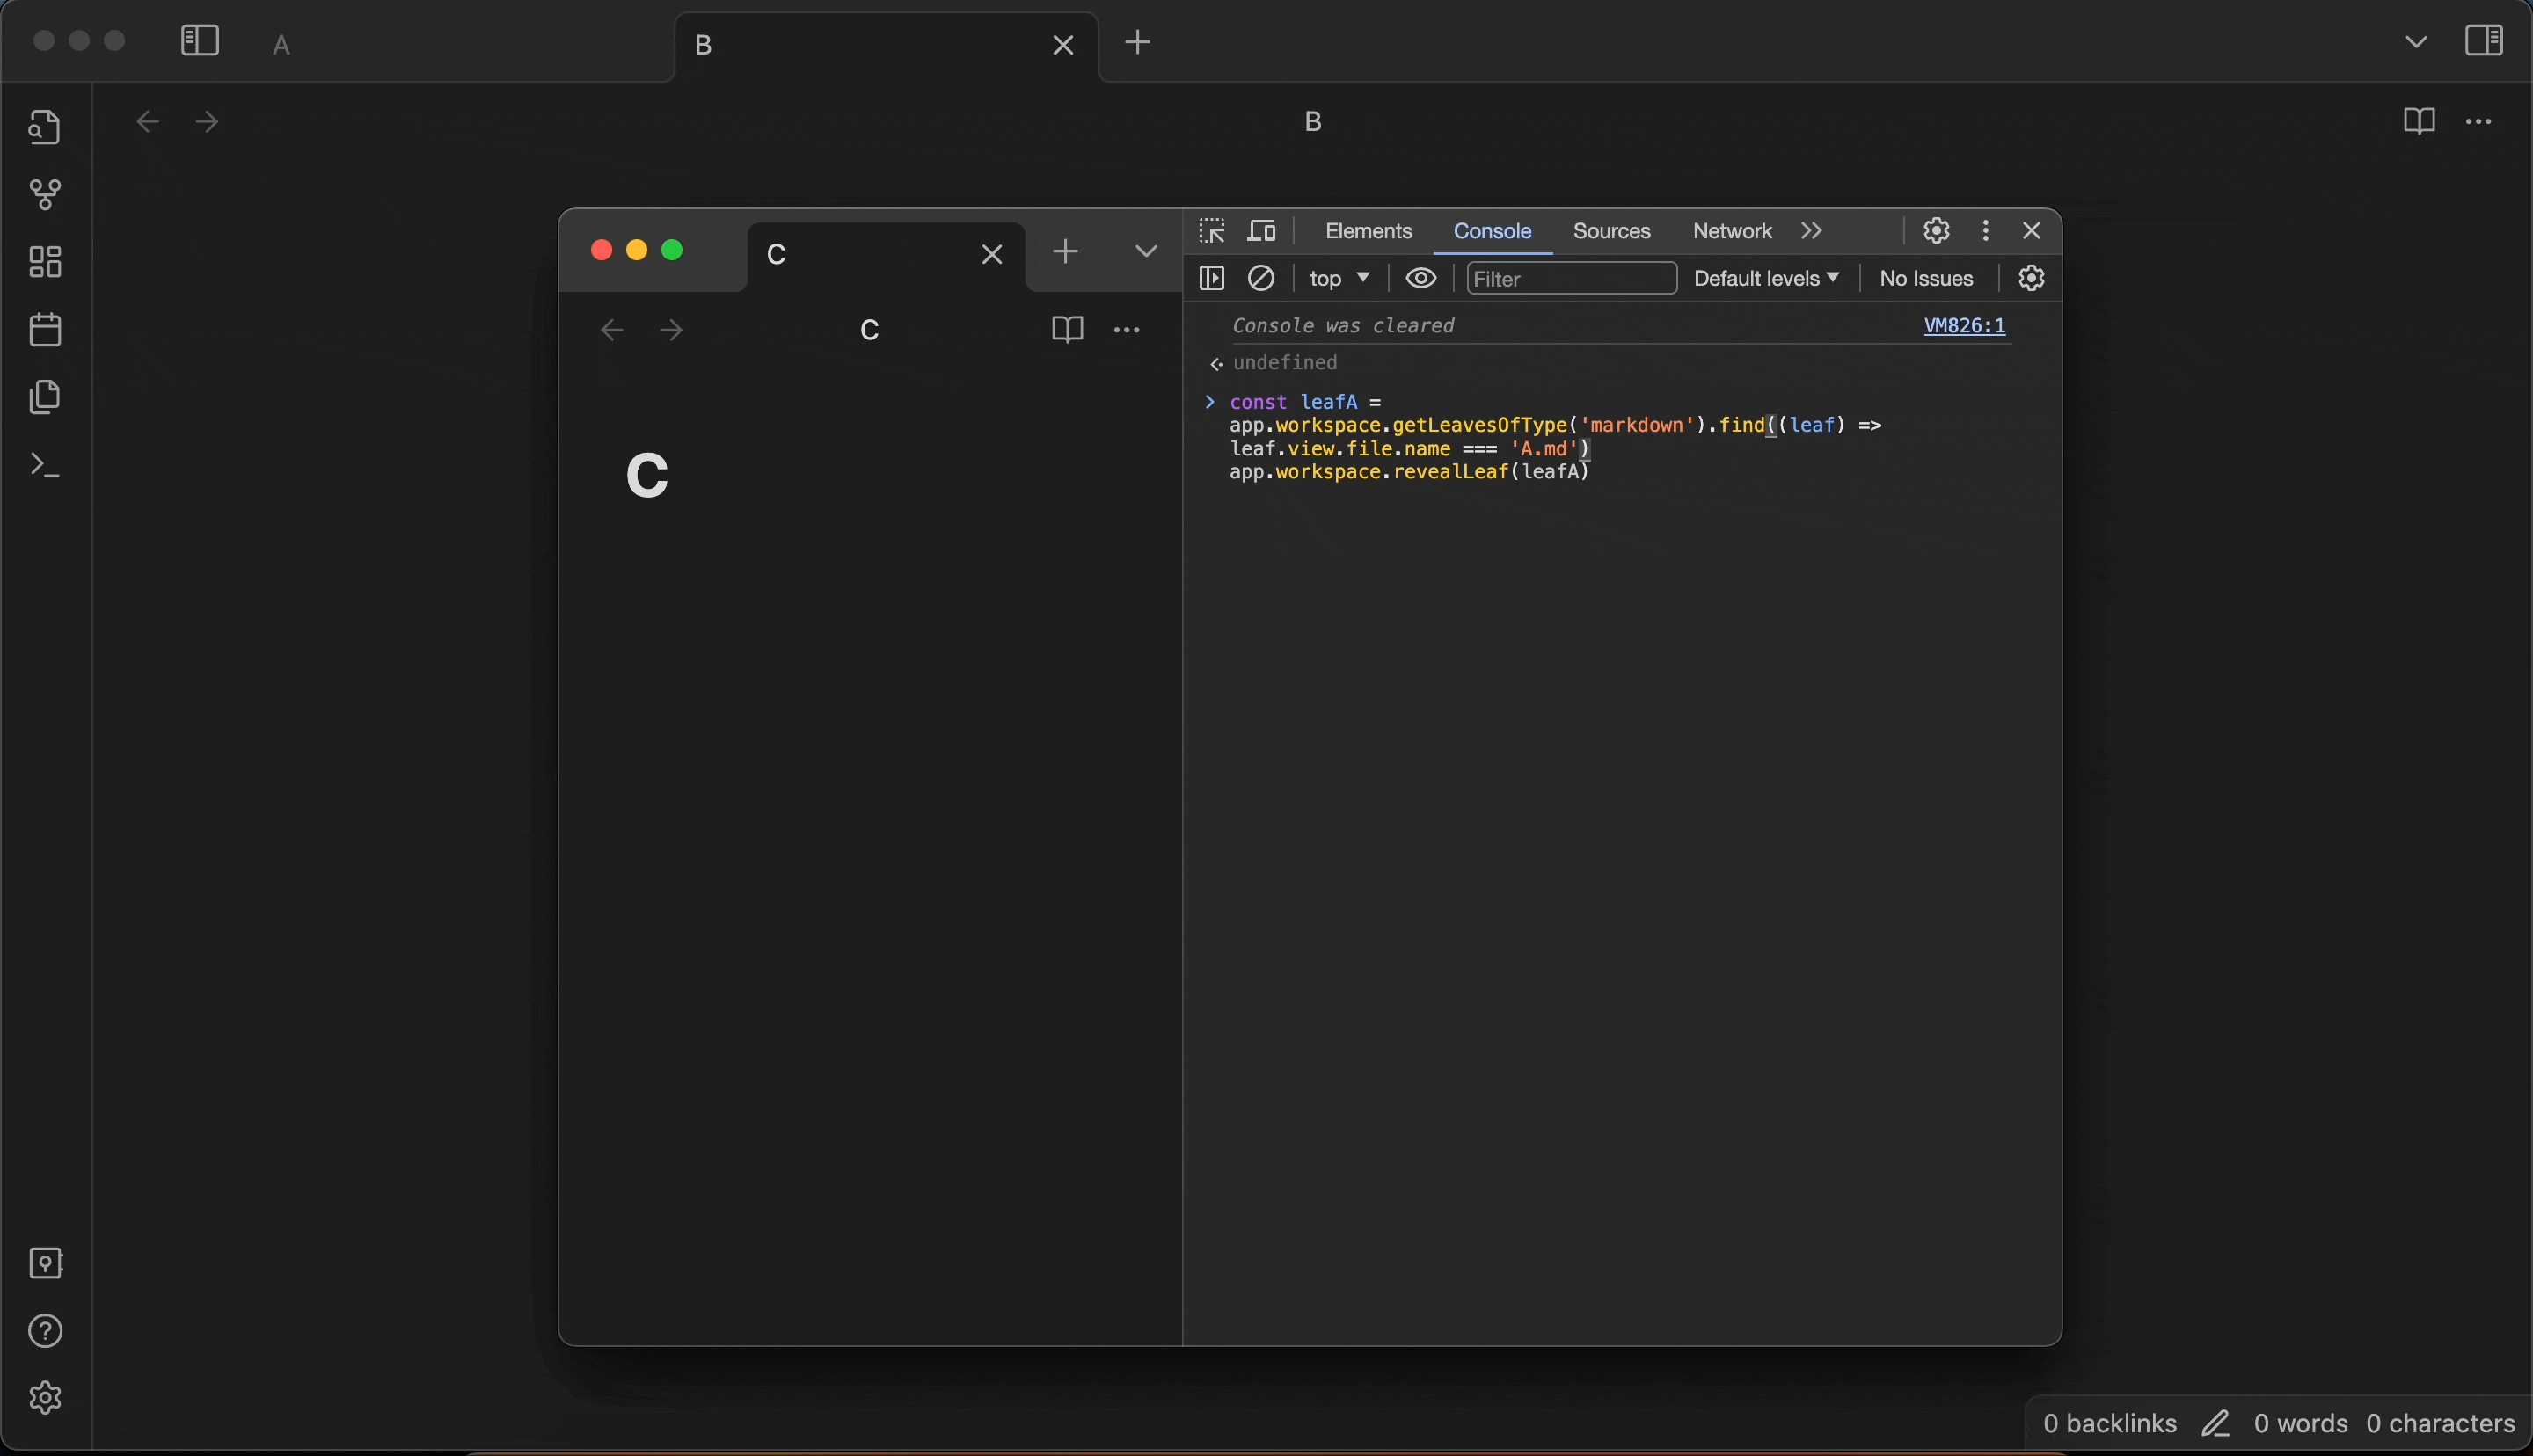The image size is (2533, 1456).
Task: Toggle left sidebar in main window
Action: coord(200,41)
